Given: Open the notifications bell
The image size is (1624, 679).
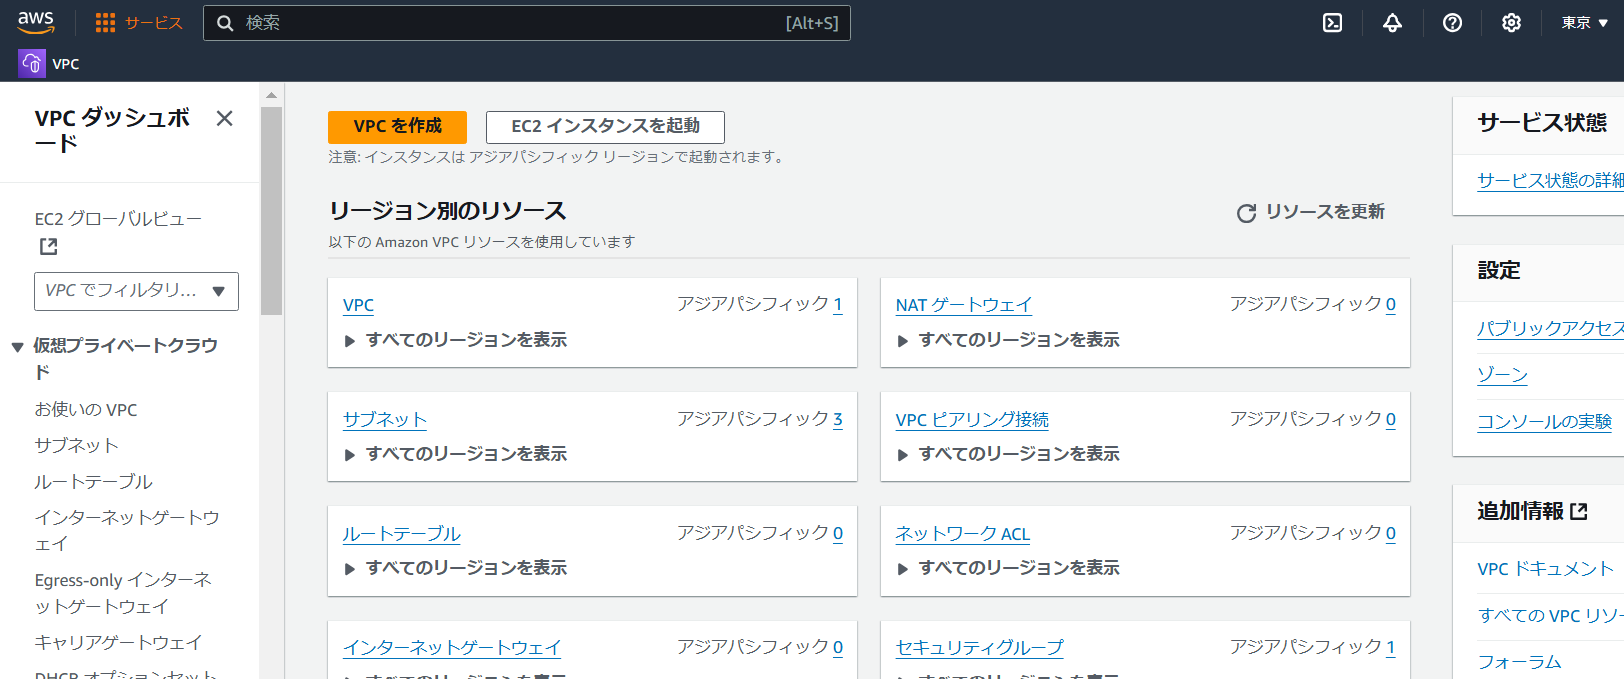Looking at the screenshot, I should click(1392, 23).
